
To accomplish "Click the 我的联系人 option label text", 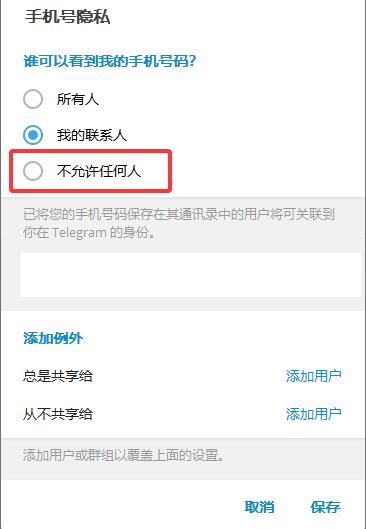I will 92,135.
